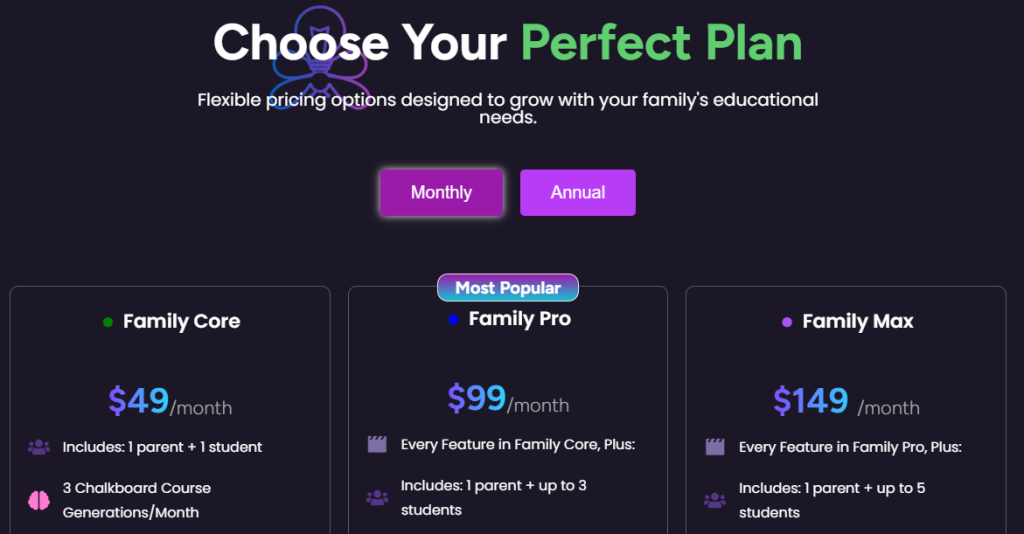1024x534 pixels.
Task: Click the Choose Your Perfect Plan heading
Action: (508, 43)
